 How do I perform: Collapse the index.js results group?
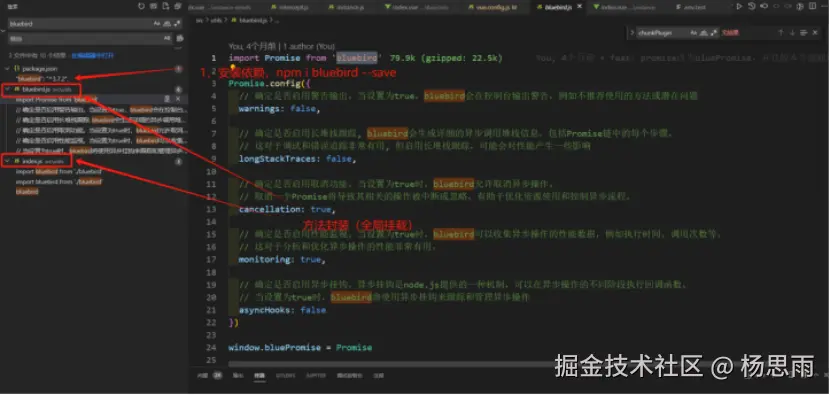click(7, 161)
